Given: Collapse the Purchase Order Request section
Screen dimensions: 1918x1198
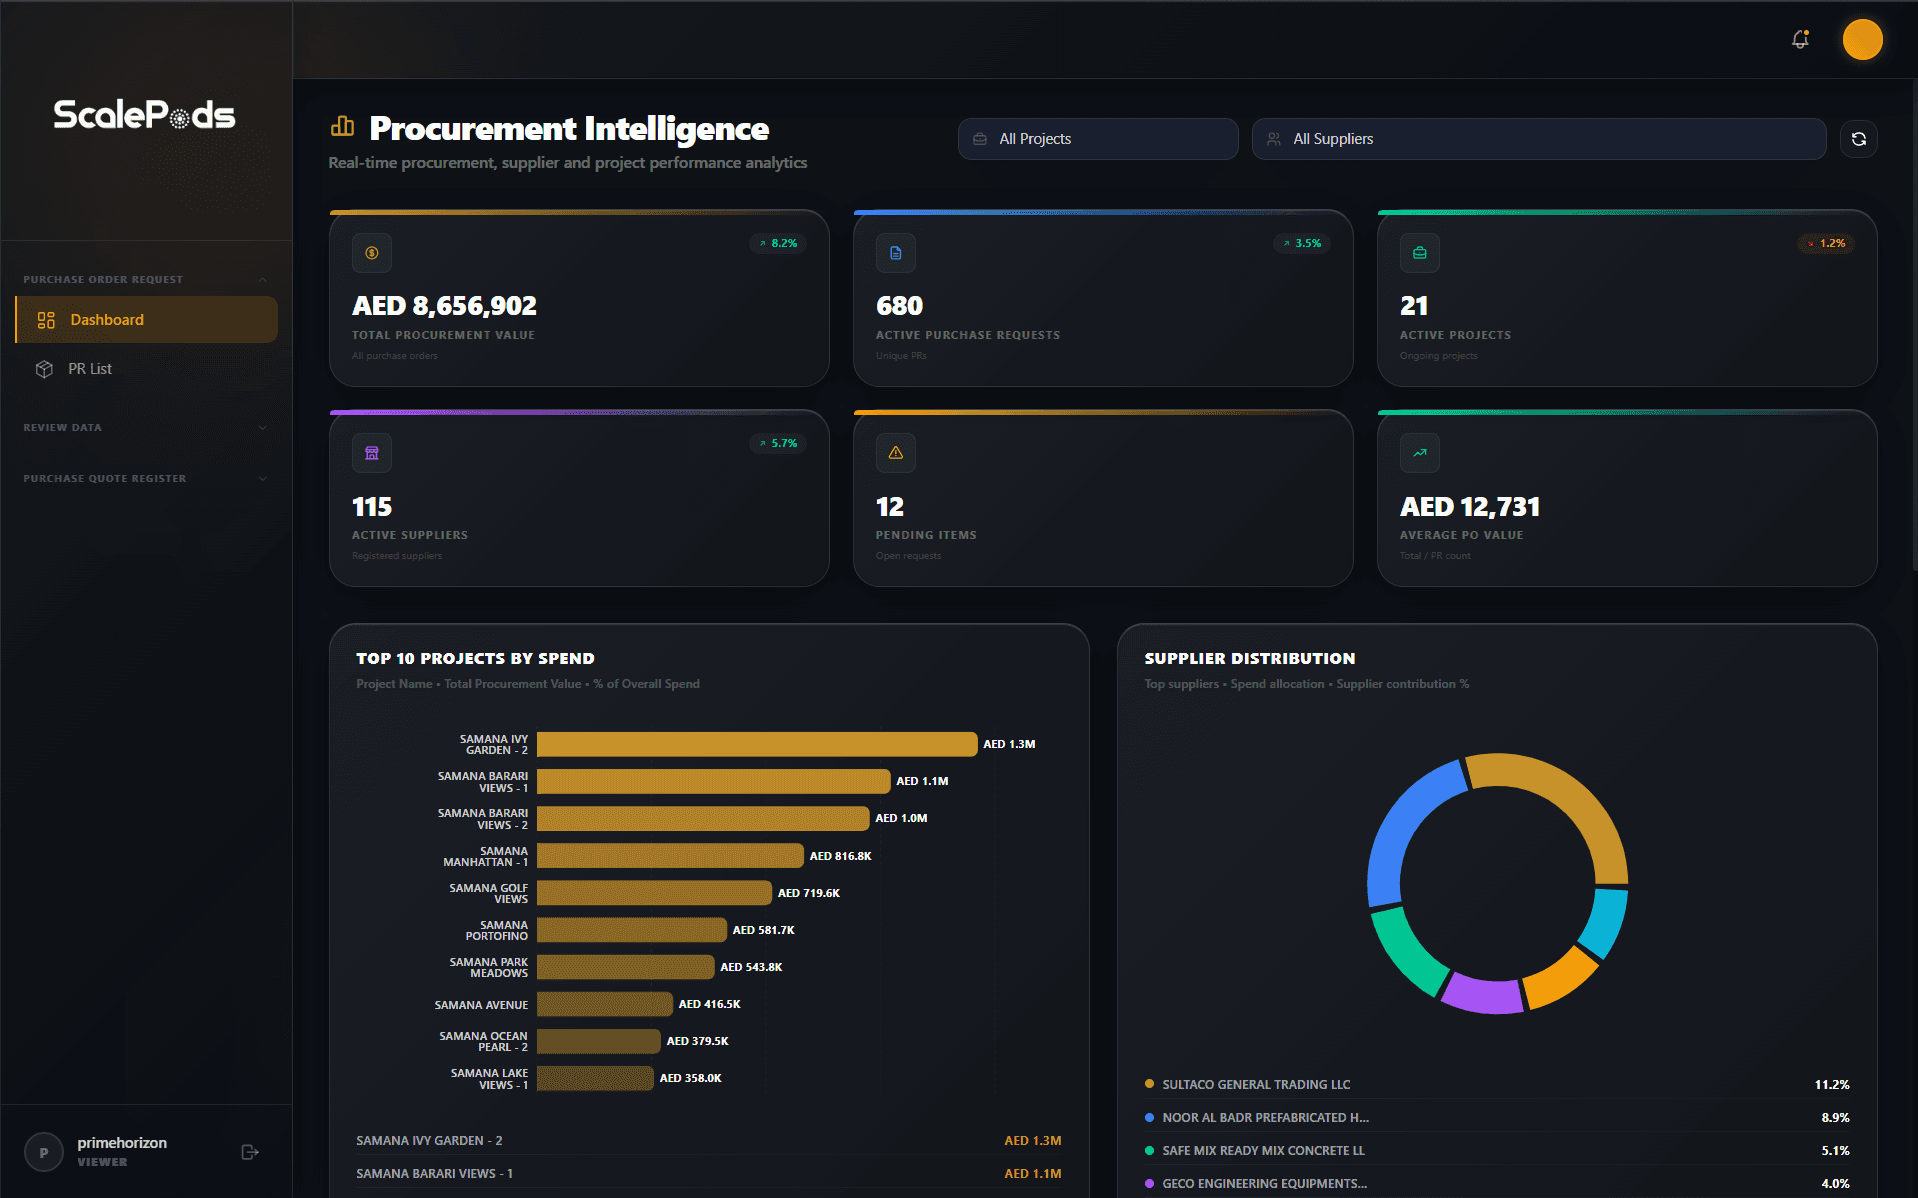Looking at the screenshot, I should point(146,279).
